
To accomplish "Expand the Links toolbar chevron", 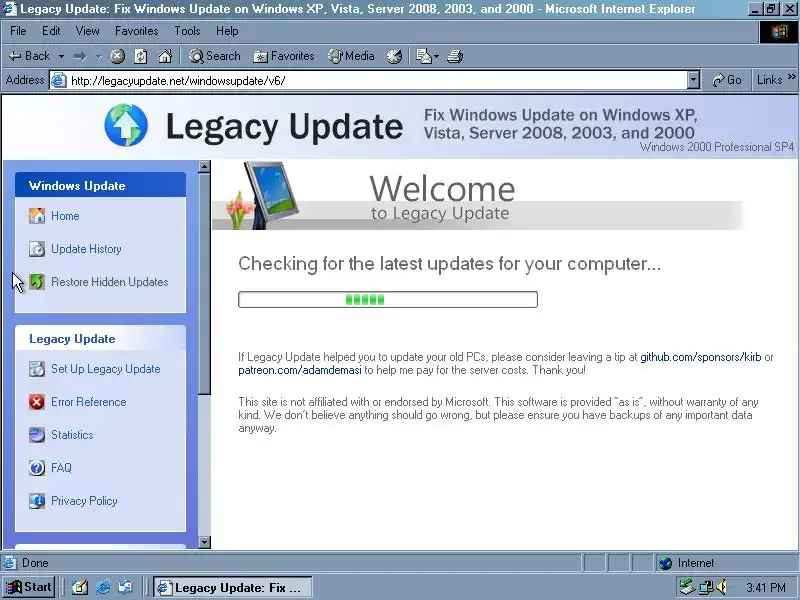I will (791, 77).
